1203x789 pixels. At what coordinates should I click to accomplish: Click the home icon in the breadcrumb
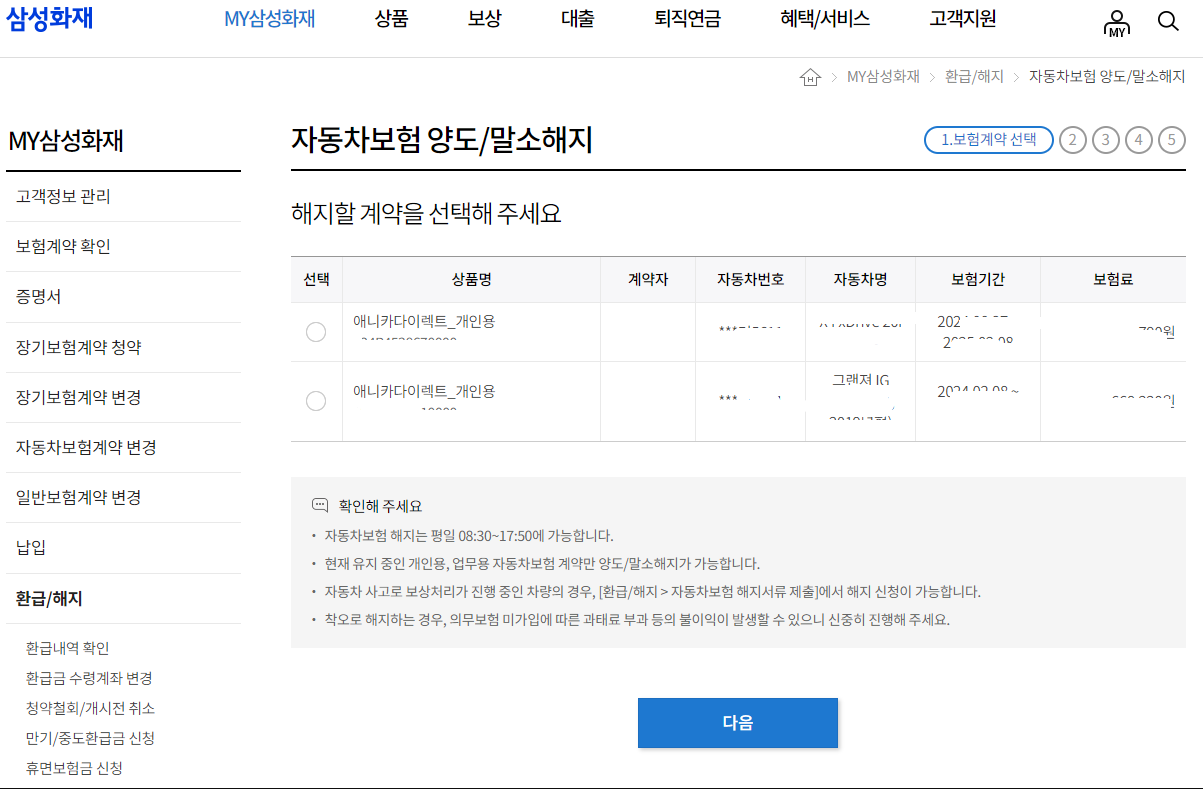point(810,75)
